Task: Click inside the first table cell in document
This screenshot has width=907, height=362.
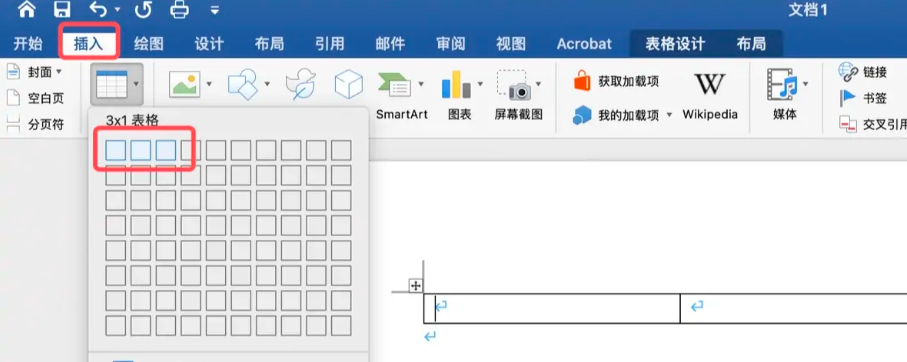Action: coord(551,308)
